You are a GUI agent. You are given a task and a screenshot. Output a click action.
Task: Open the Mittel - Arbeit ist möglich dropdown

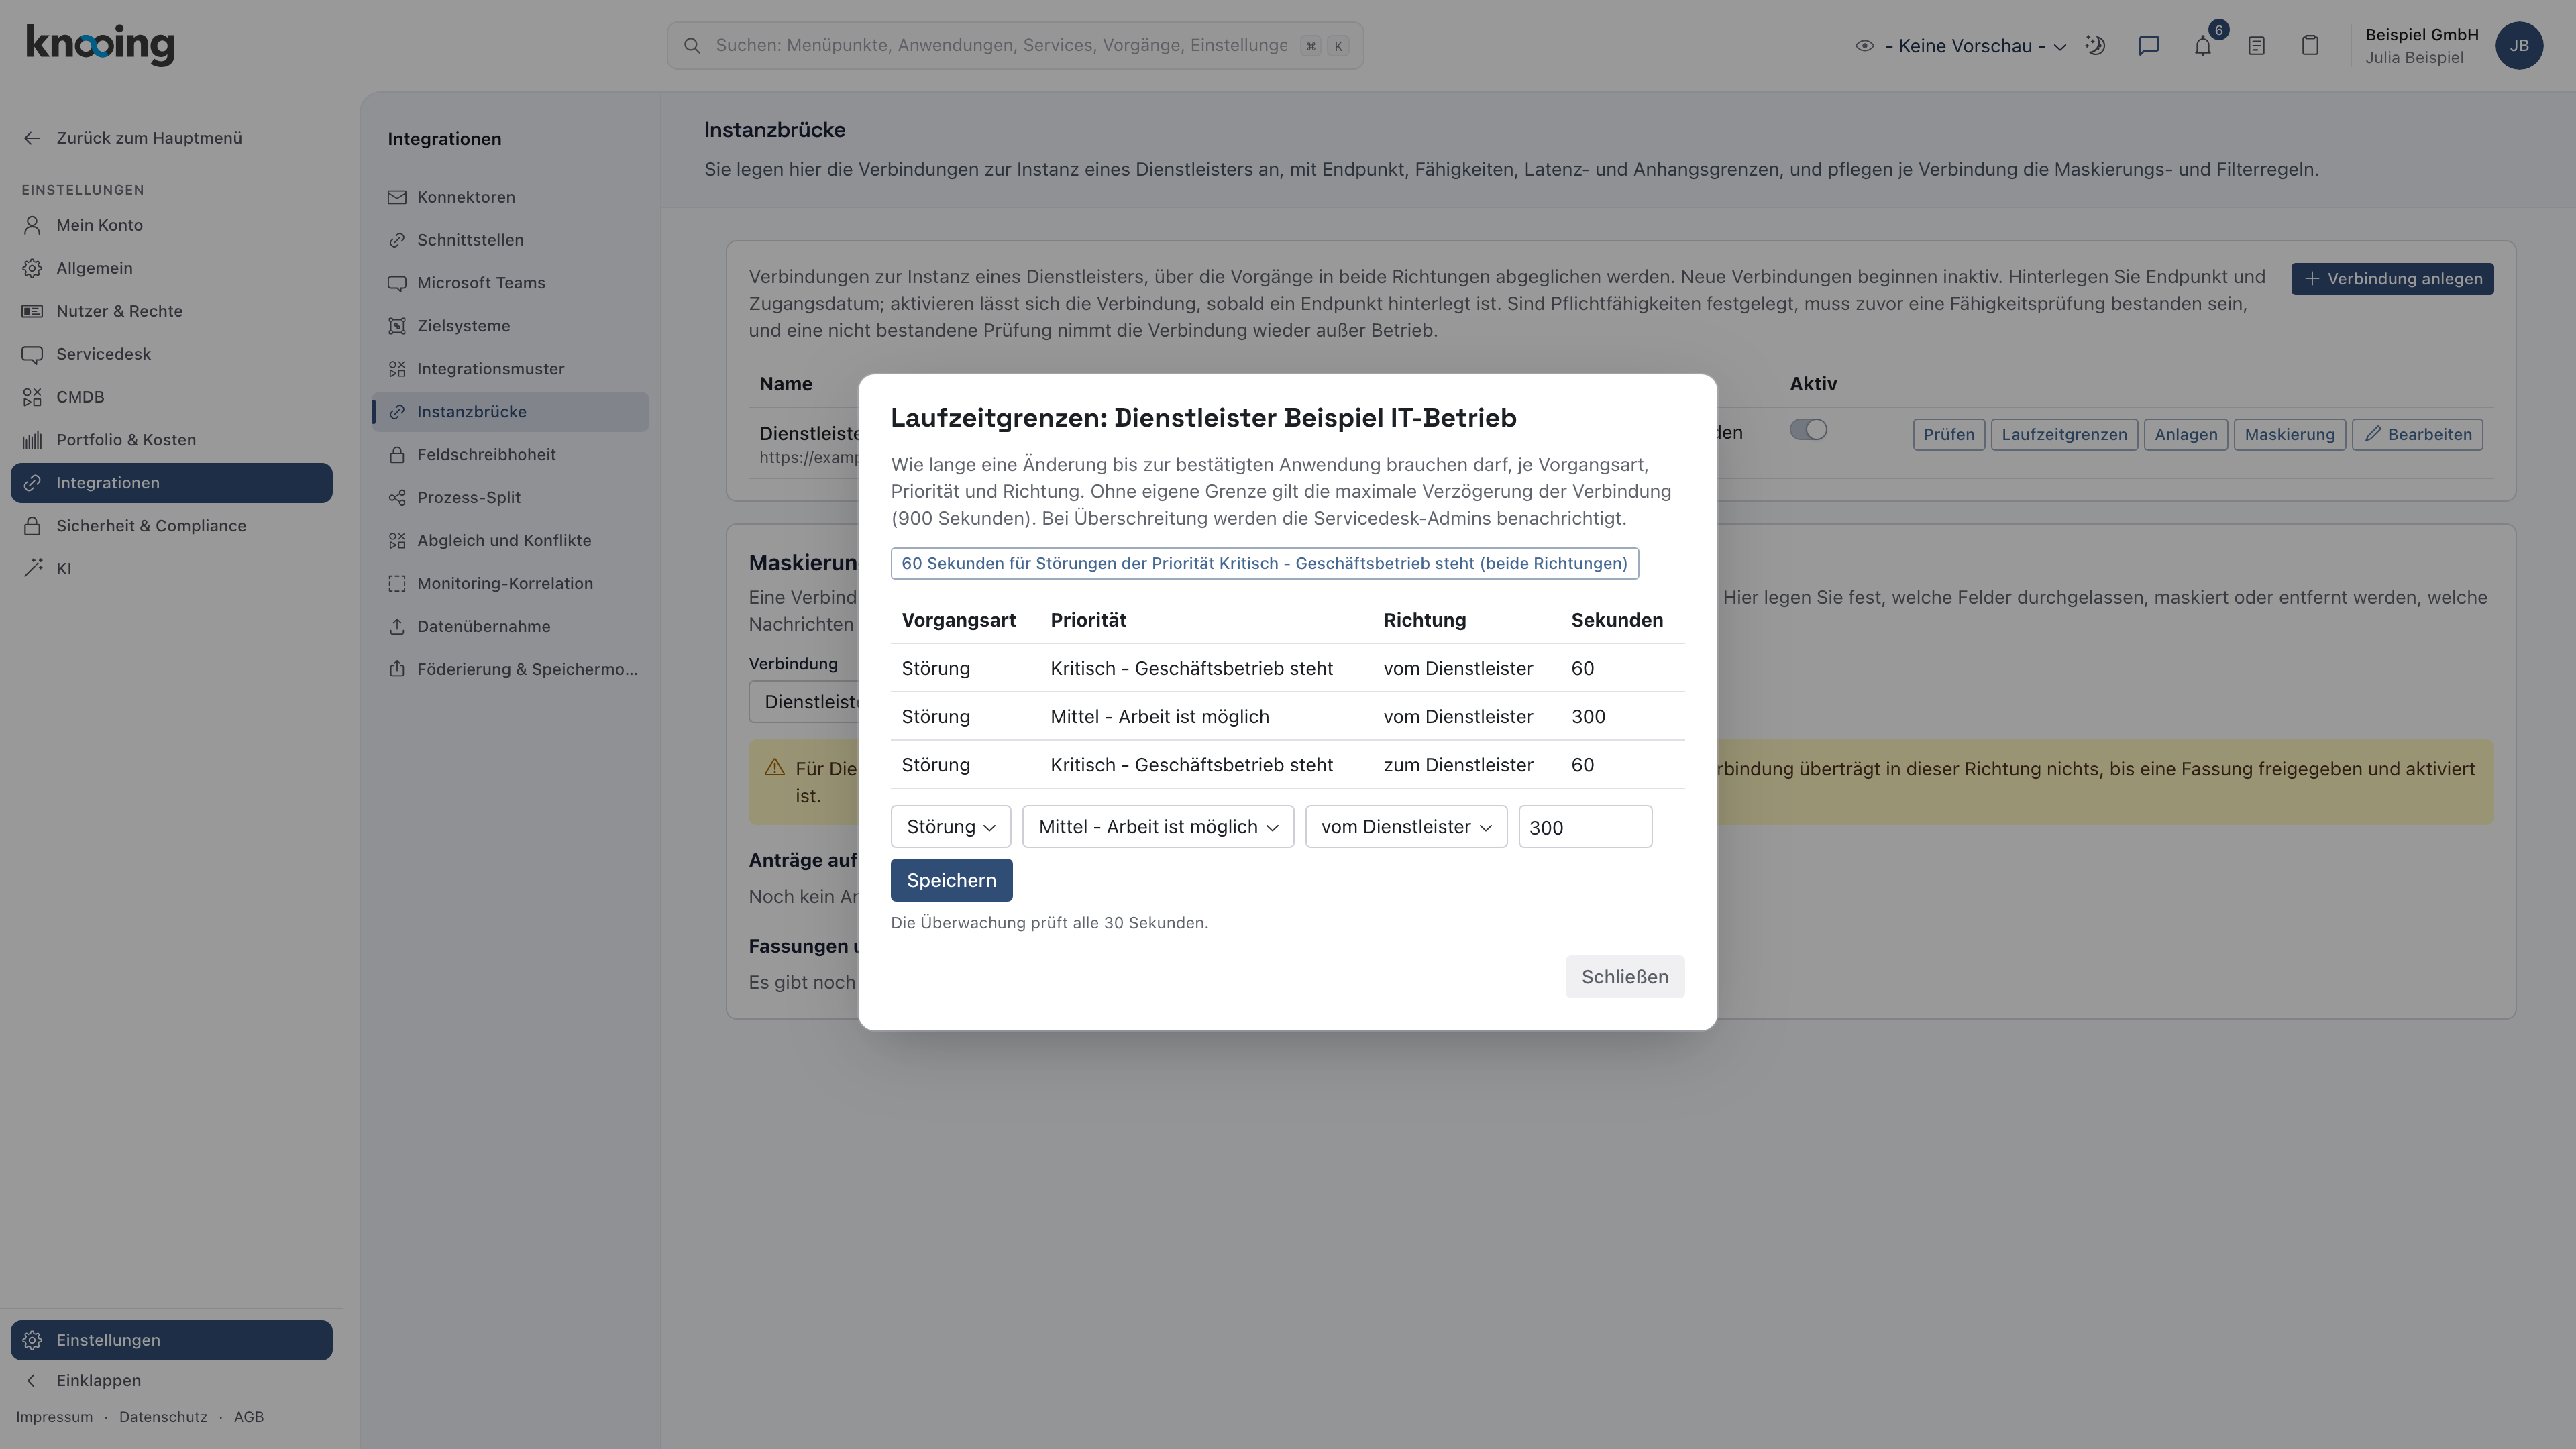click(x=1158, y=827)
